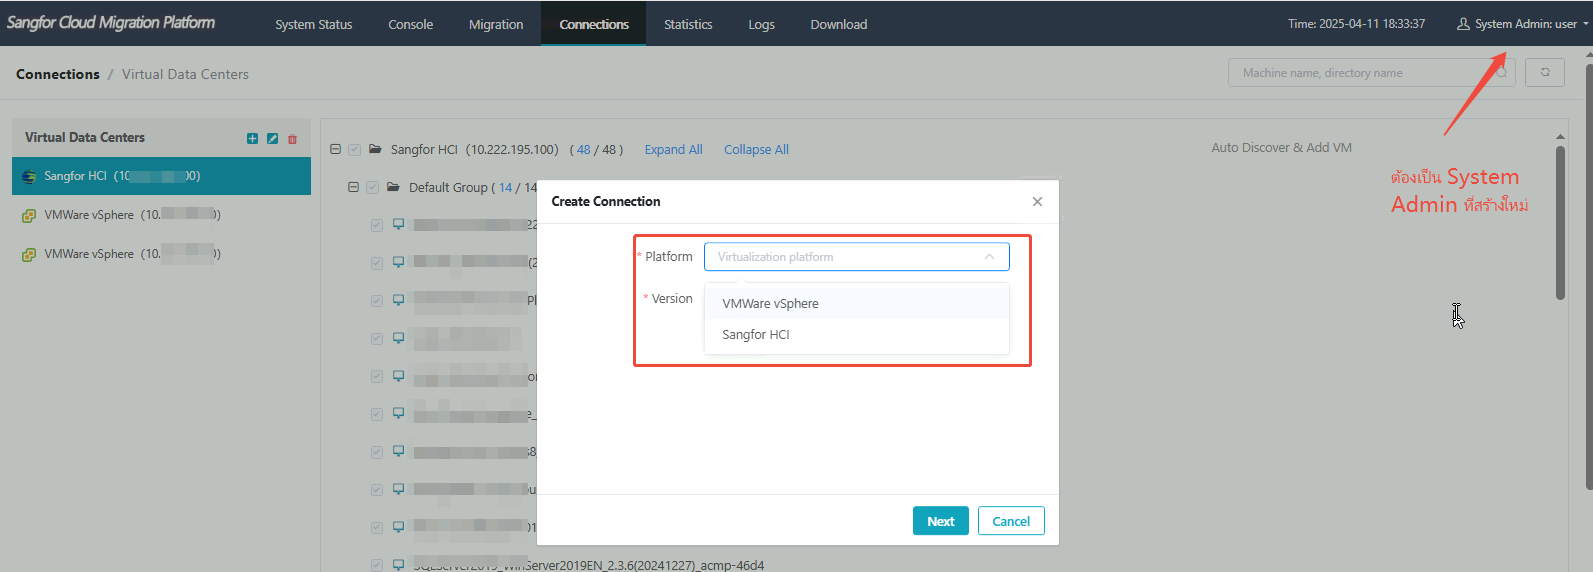Screen dimensions: 1593x572
Task: Select the Sangfor HCI data center entry
Action: 161,176
